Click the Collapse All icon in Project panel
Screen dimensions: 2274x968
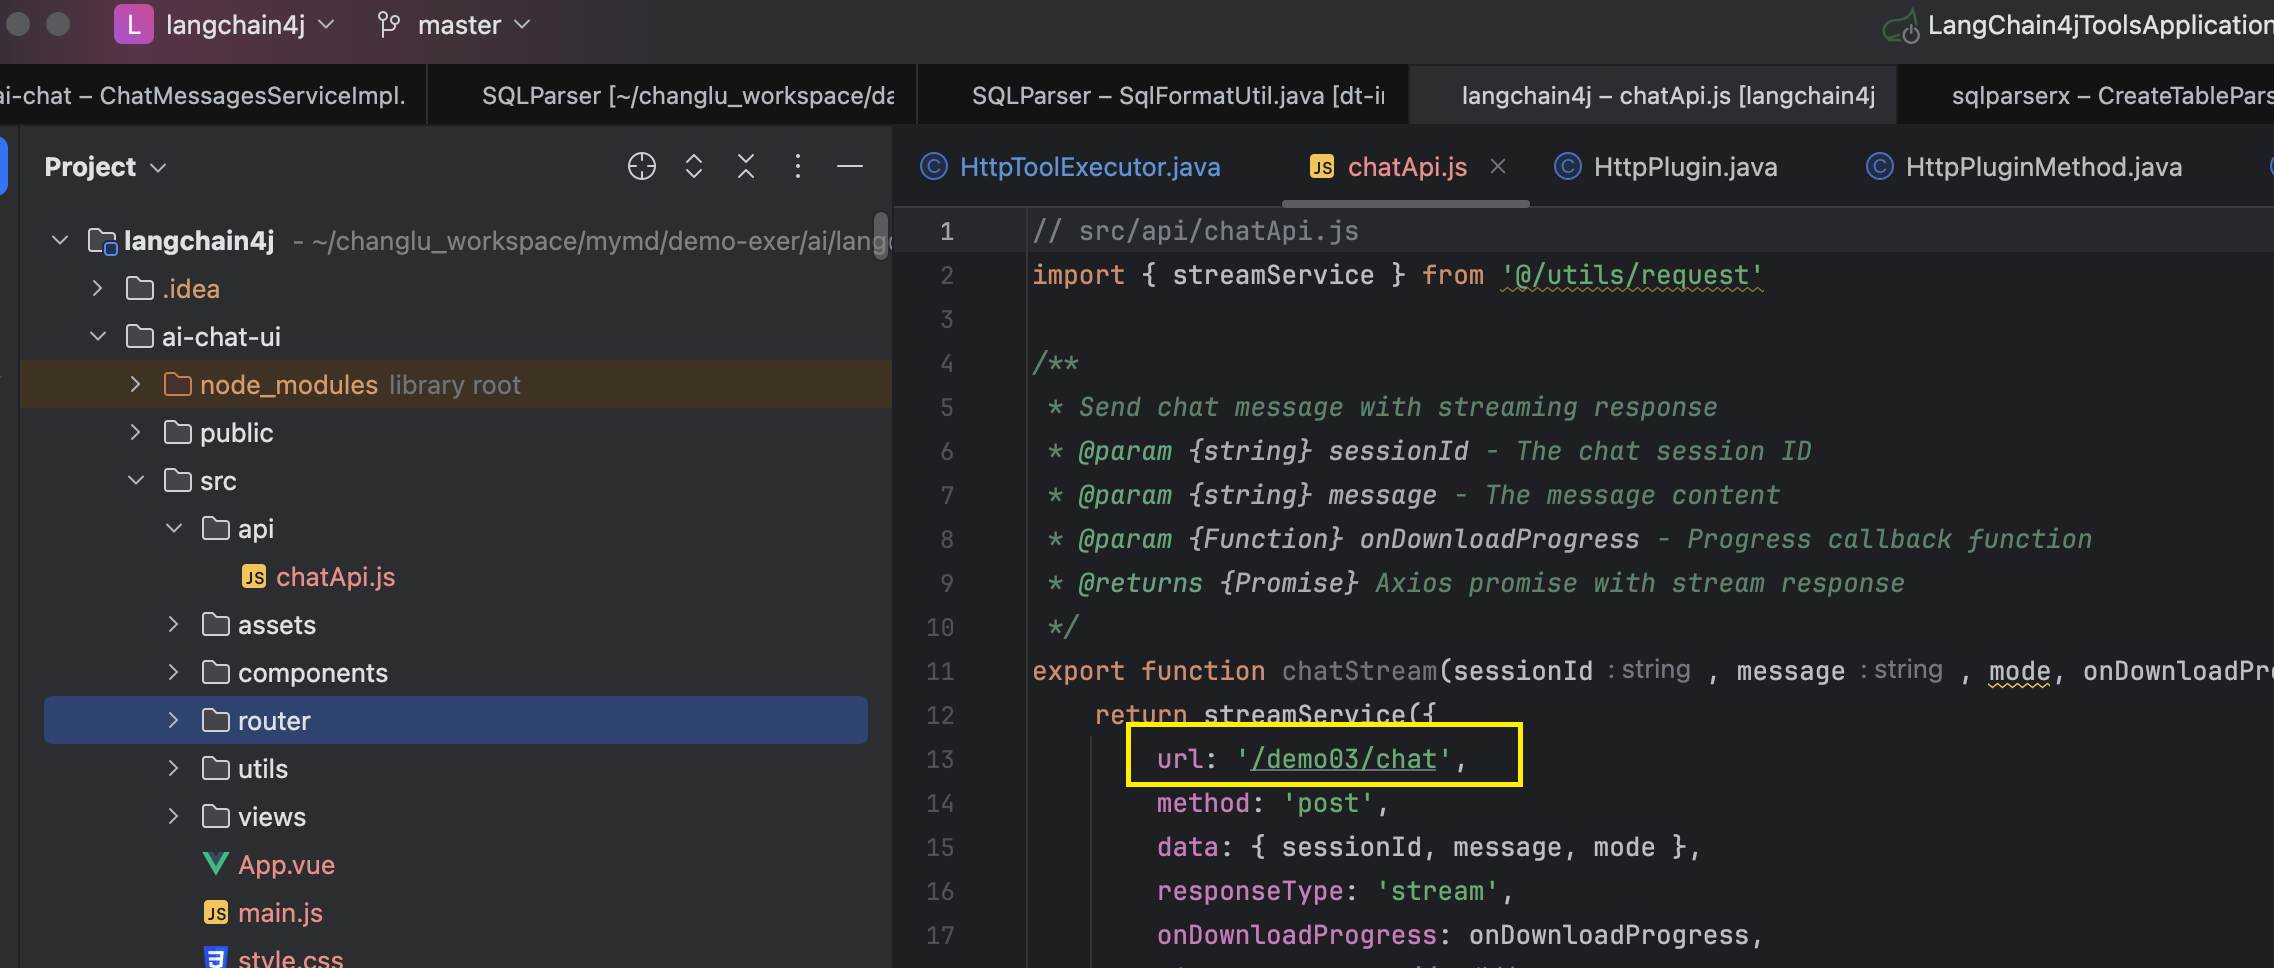(746, 166)
